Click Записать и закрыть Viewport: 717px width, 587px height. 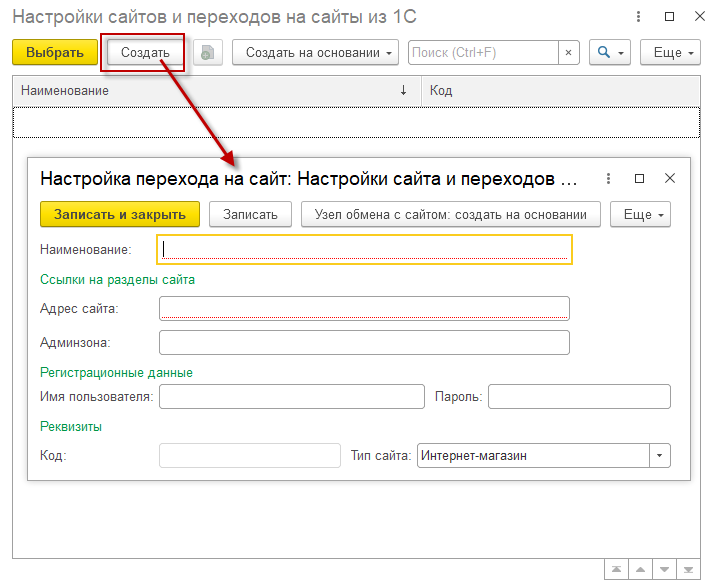coord(120,214)
